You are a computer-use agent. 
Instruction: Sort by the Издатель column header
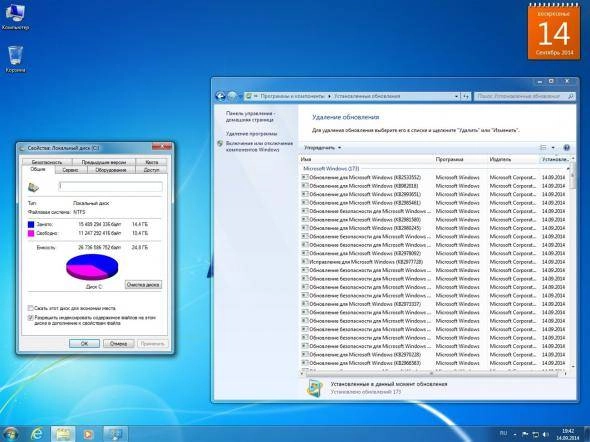point(513,159)
